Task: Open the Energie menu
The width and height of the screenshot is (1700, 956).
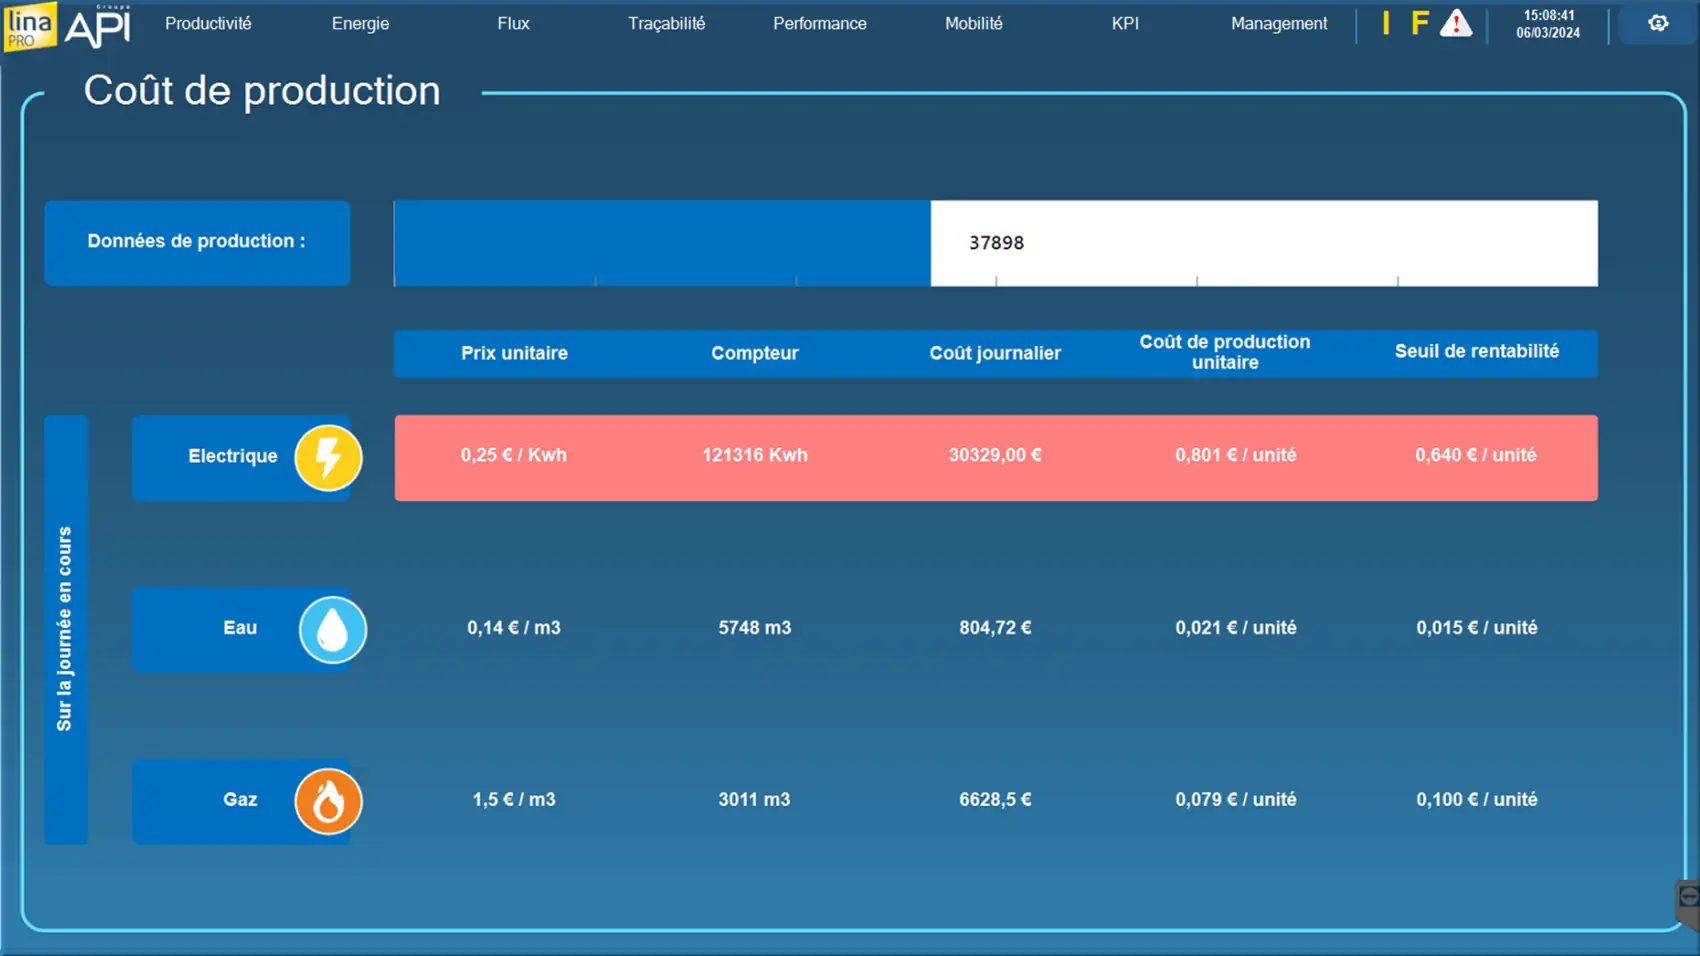Action: tap(360, 23)
